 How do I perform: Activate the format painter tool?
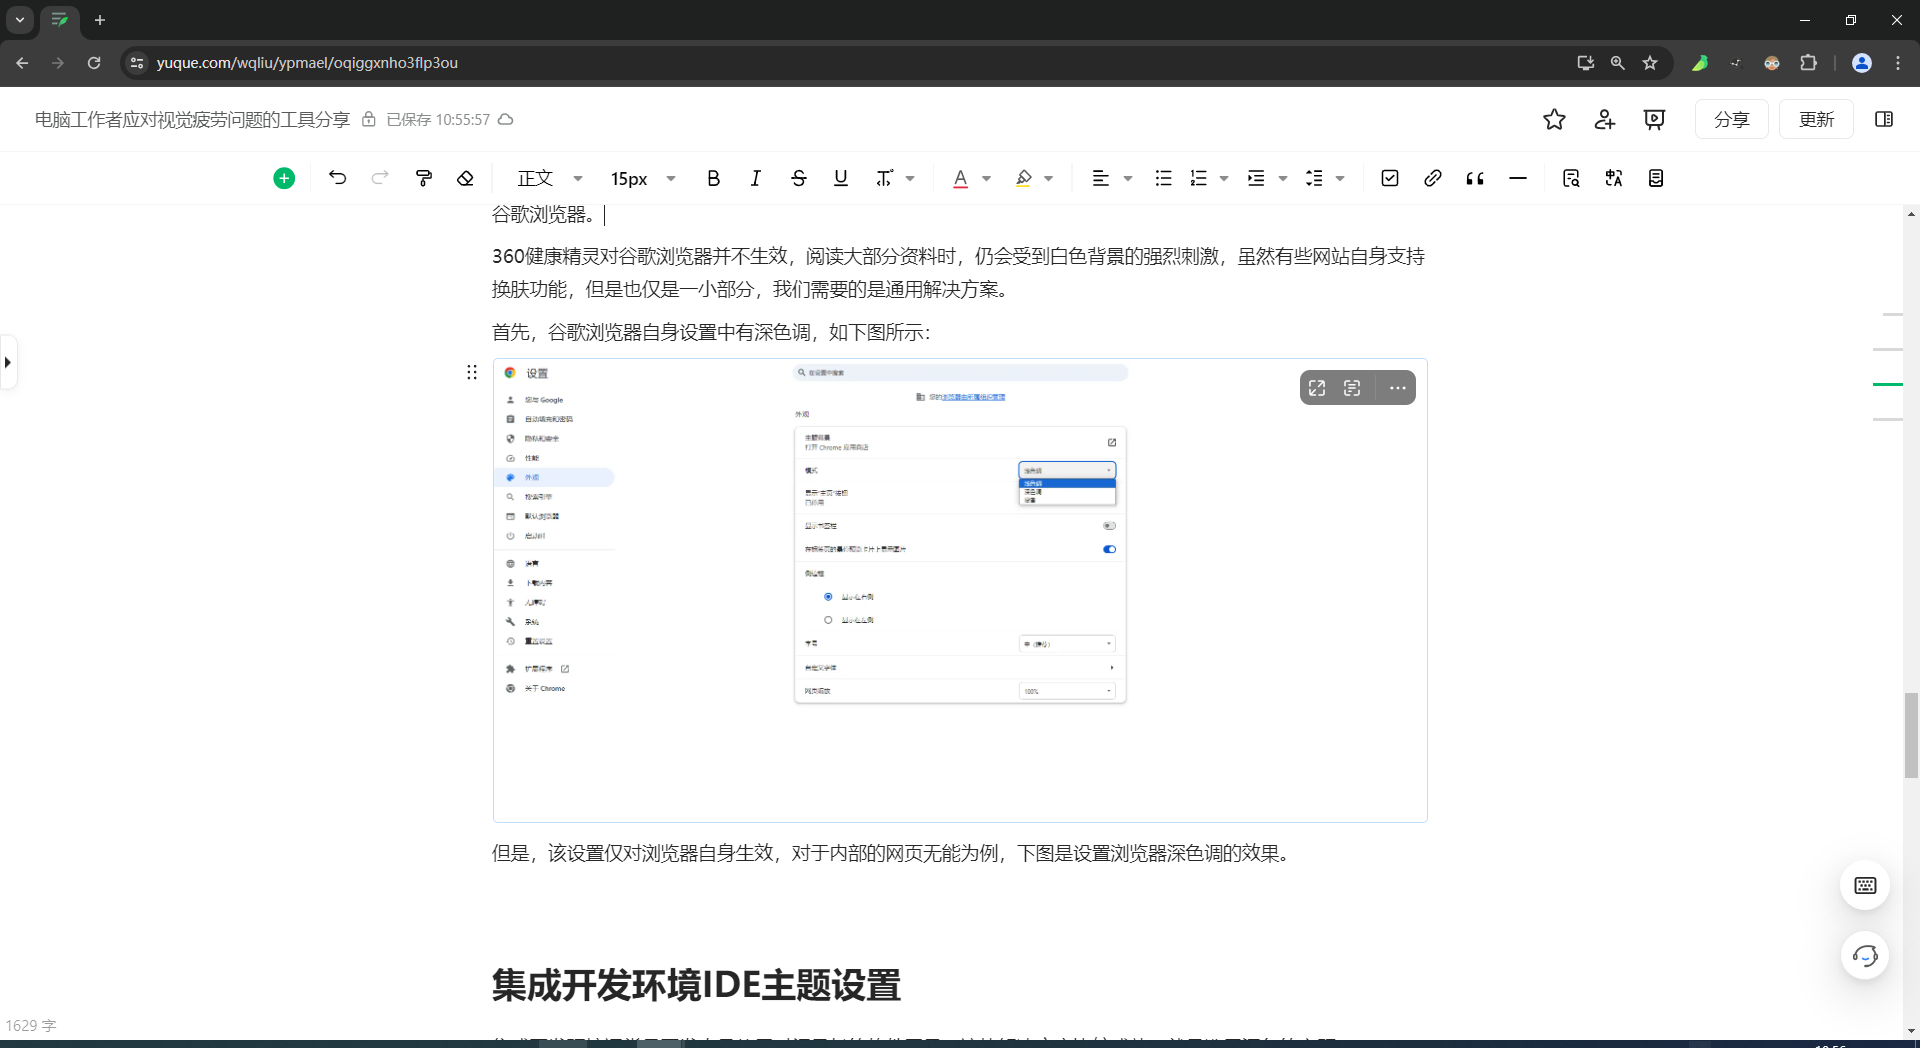click(x=424, y=178)
